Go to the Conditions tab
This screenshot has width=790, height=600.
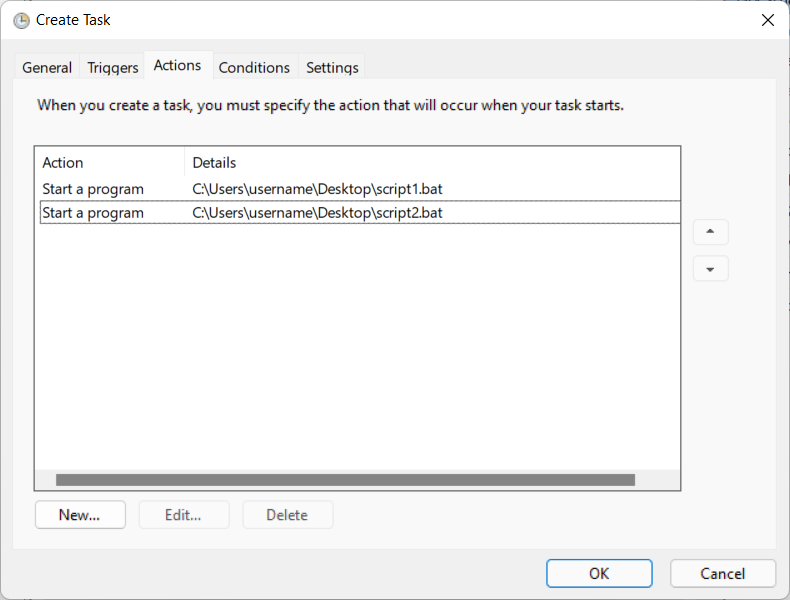pos(254,67)
